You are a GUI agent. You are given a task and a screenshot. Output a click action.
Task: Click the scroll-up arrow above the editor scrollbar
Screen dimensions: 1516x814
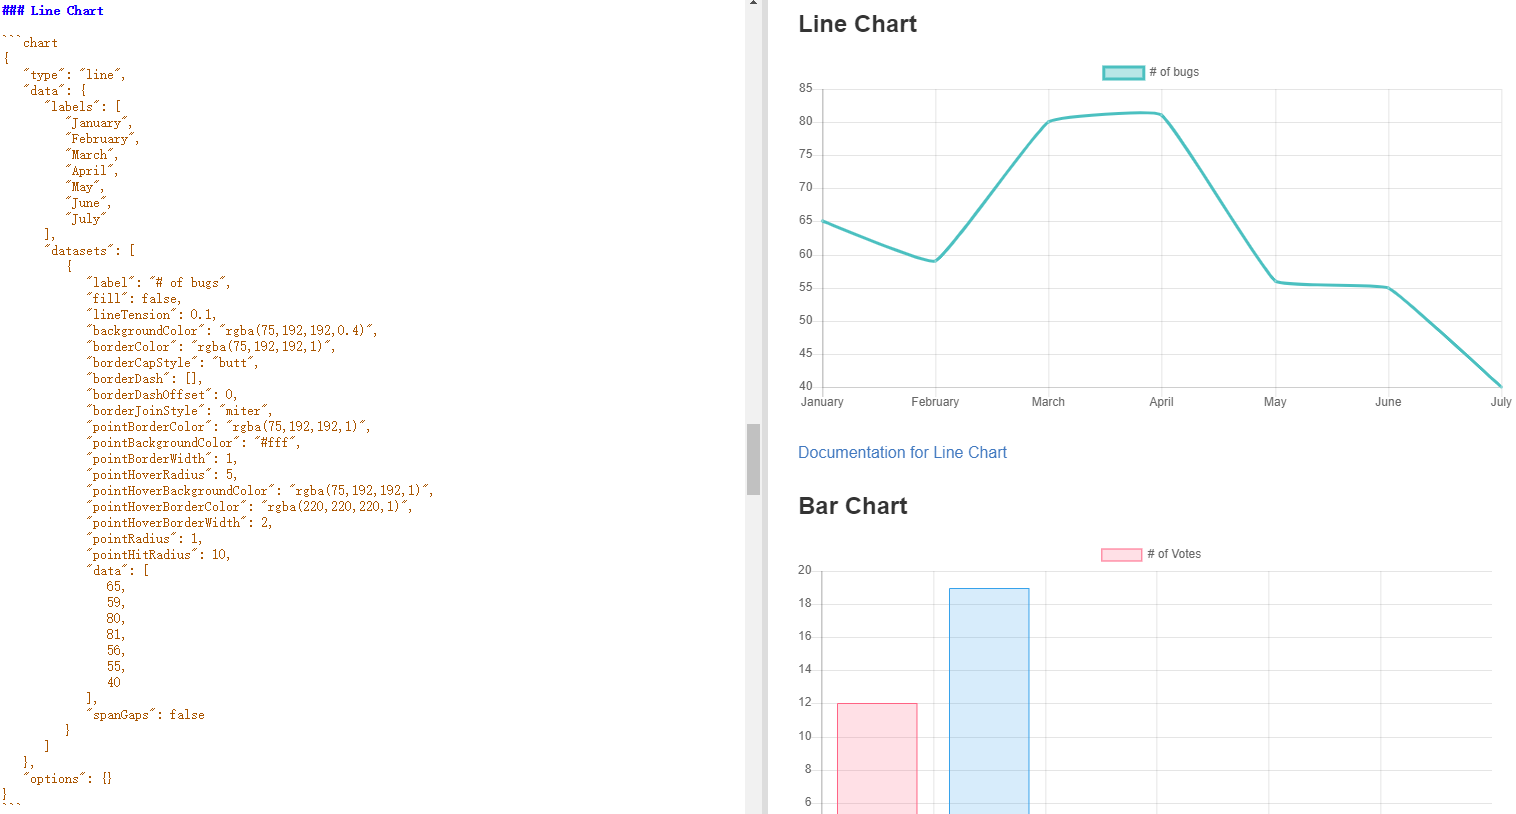(x=753, y=4)
